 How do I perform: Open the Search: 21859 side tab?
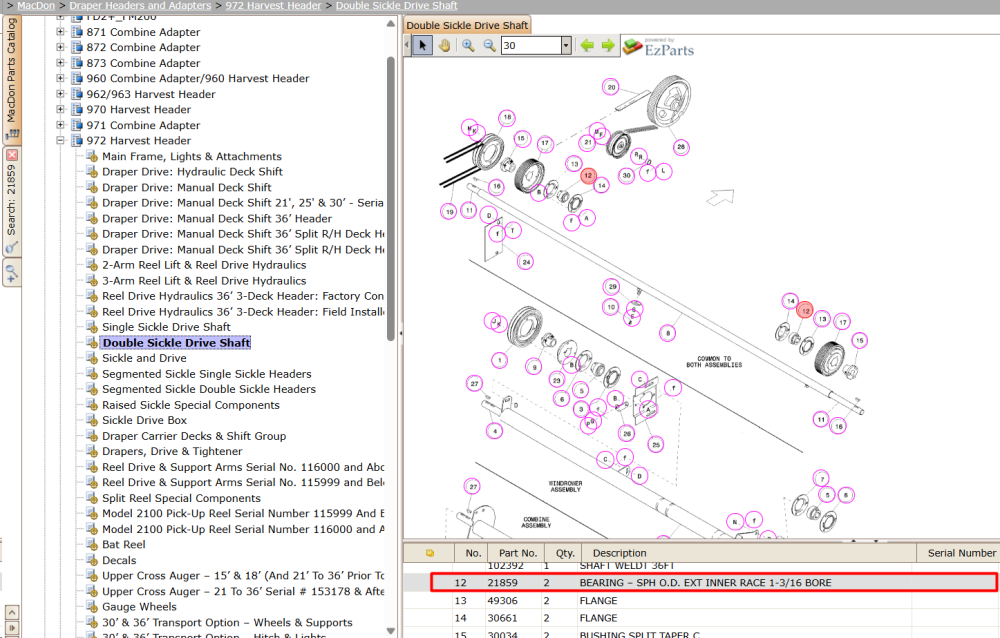11,201
